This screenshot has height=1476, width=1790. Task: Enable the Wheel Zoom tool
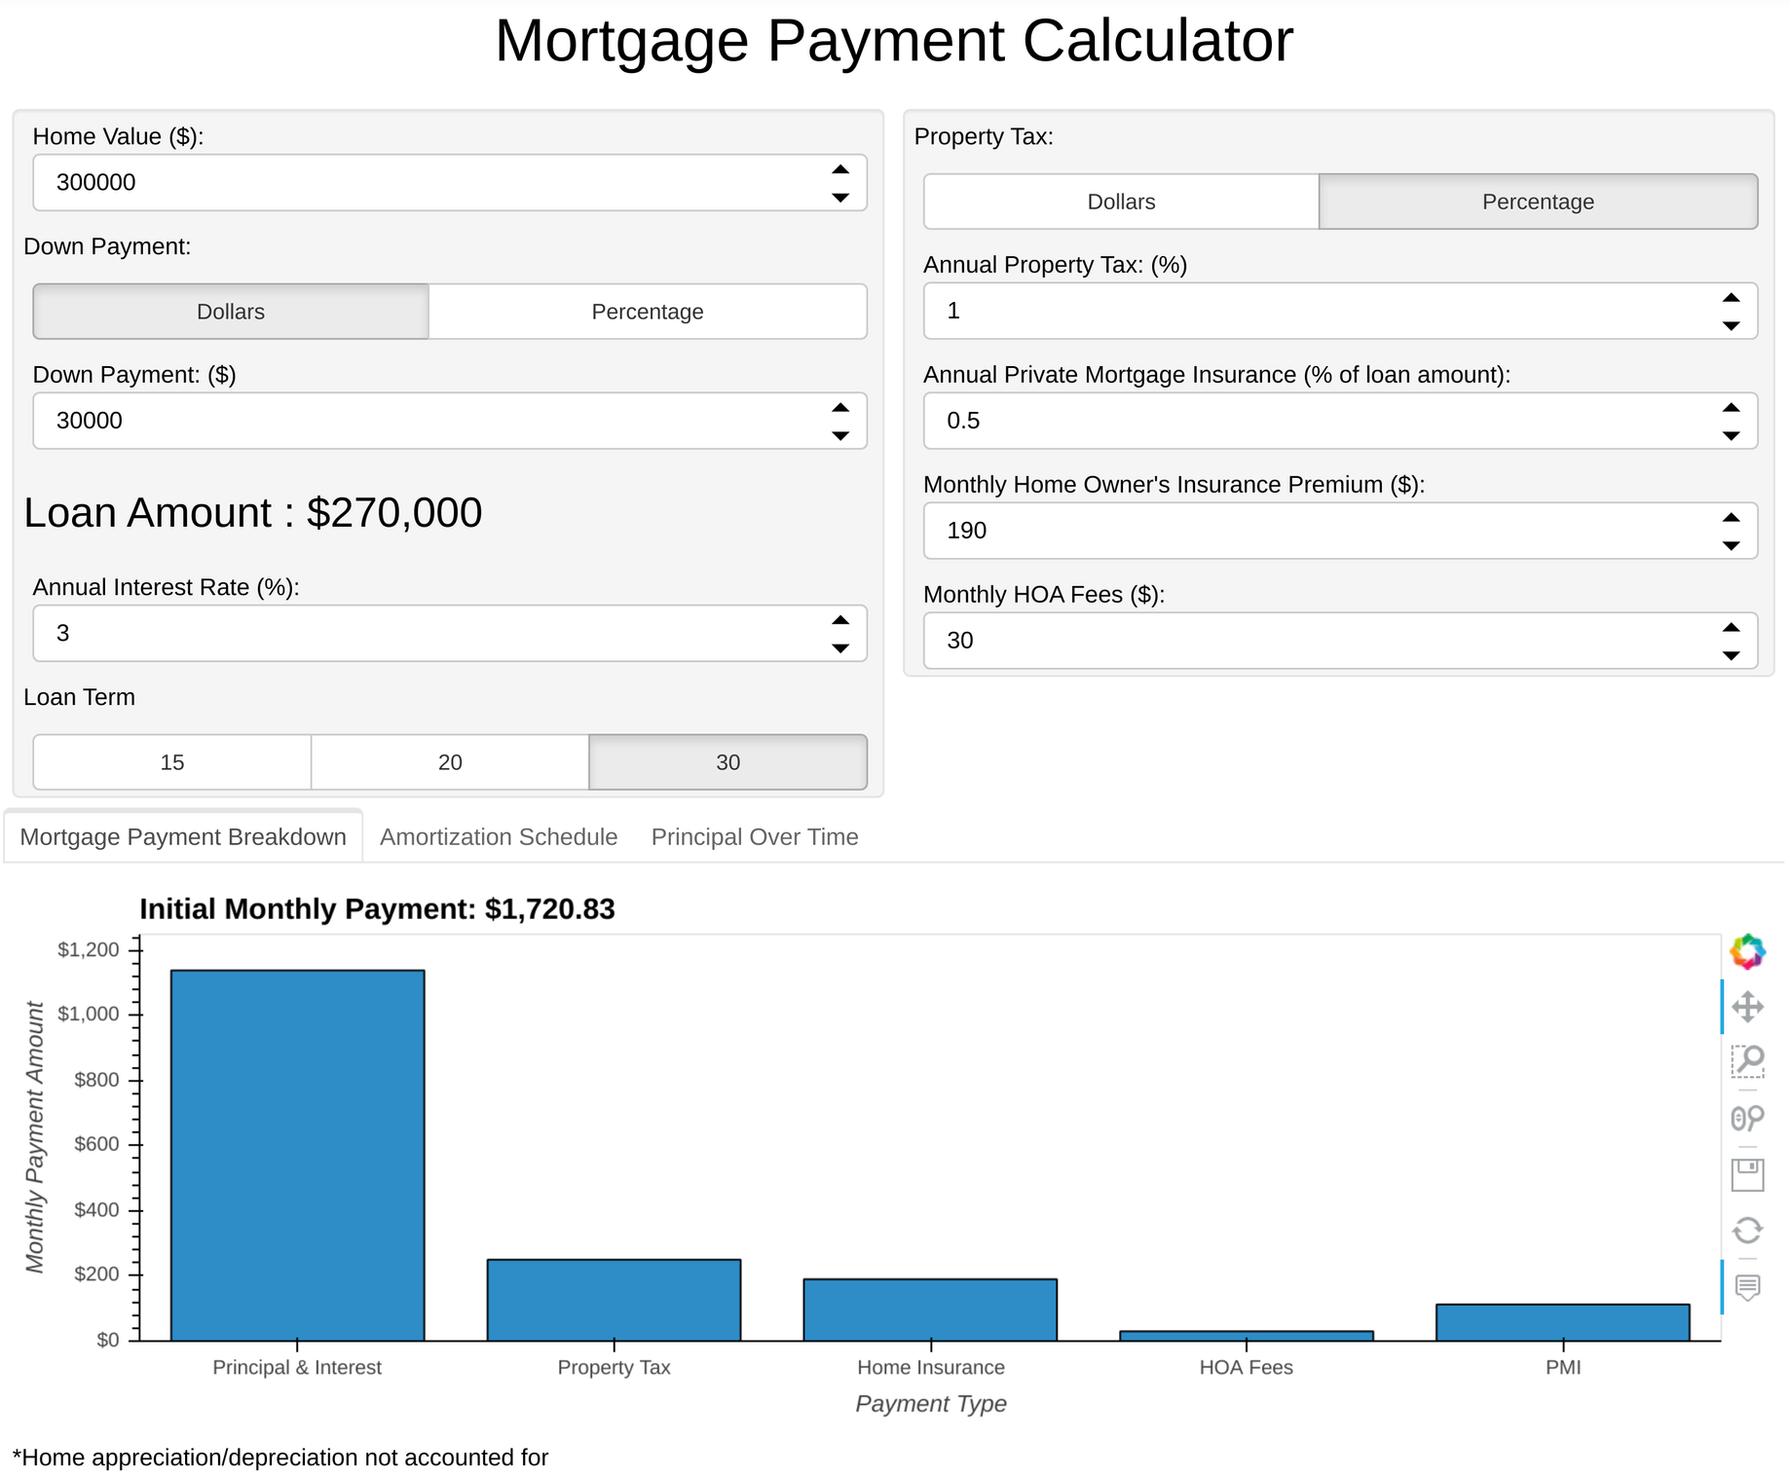pyautogui.click(x=1747, y=1117)
